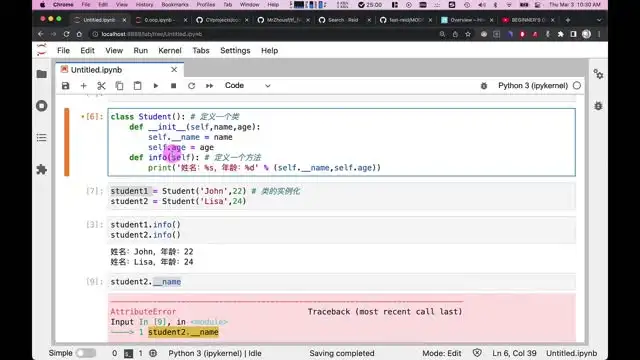The width and height of the screenshot is (640, 360).
Task: Open the Chrome app menu in the menu bar
Action: click(63, 5)
